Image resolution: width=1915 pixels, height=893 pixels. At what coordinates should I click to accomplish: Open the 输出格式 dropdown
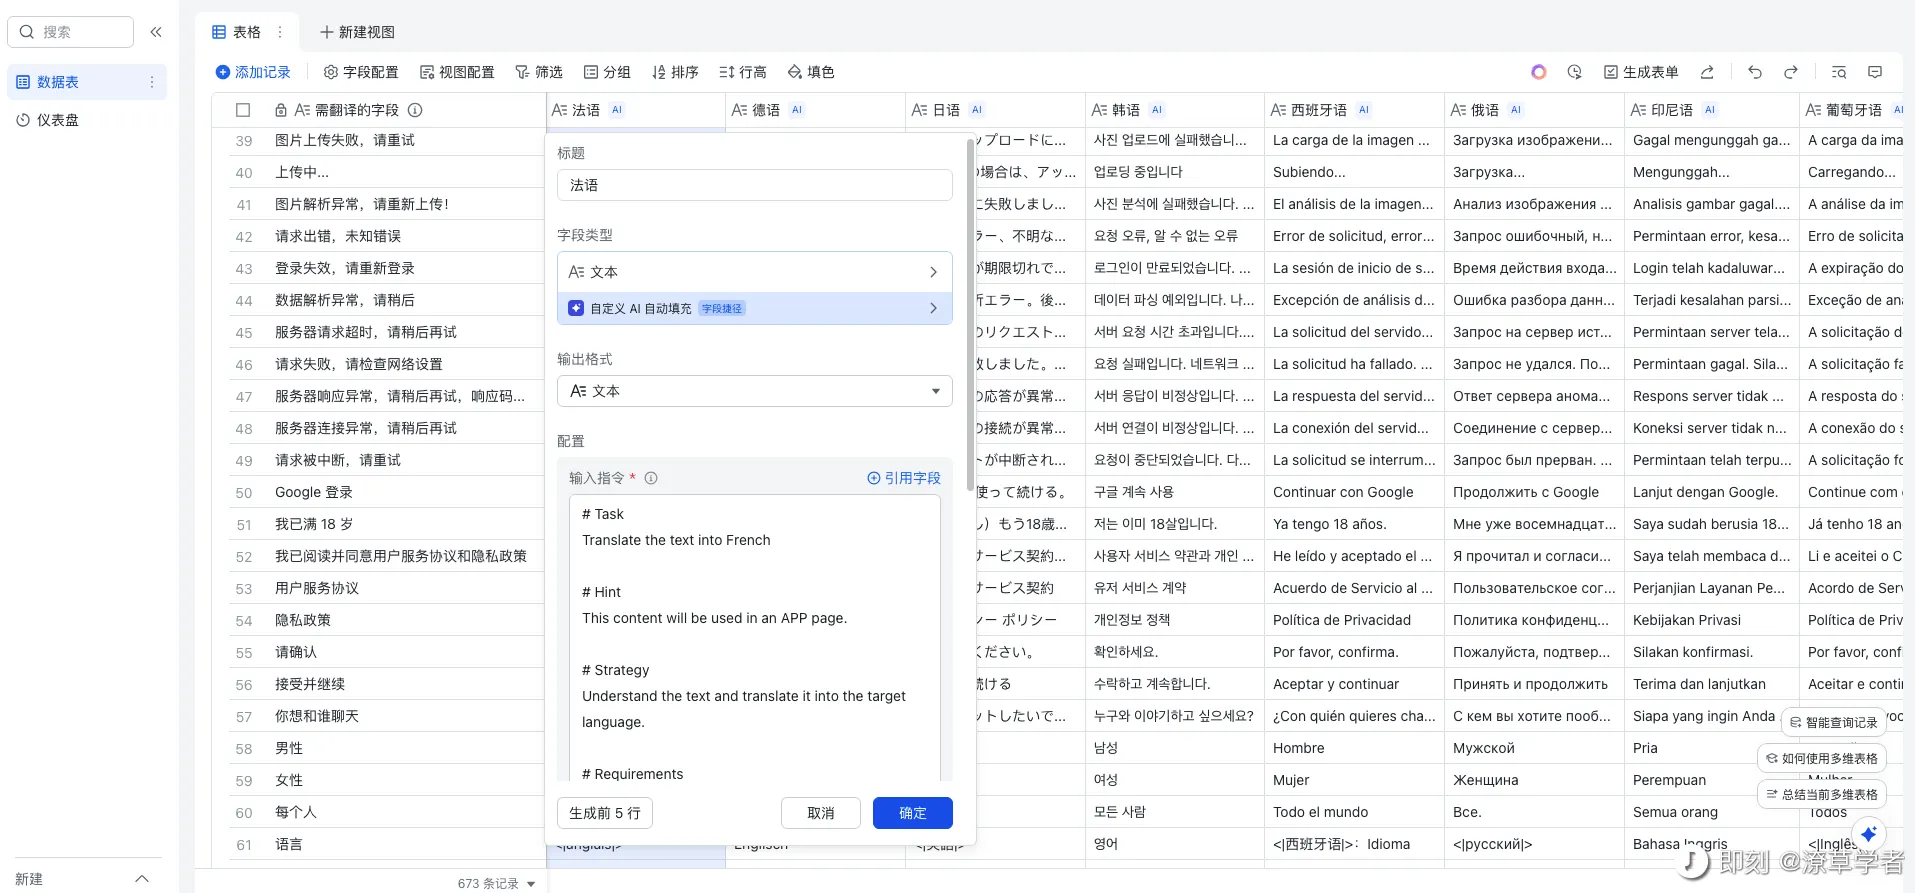pos(754,391)
